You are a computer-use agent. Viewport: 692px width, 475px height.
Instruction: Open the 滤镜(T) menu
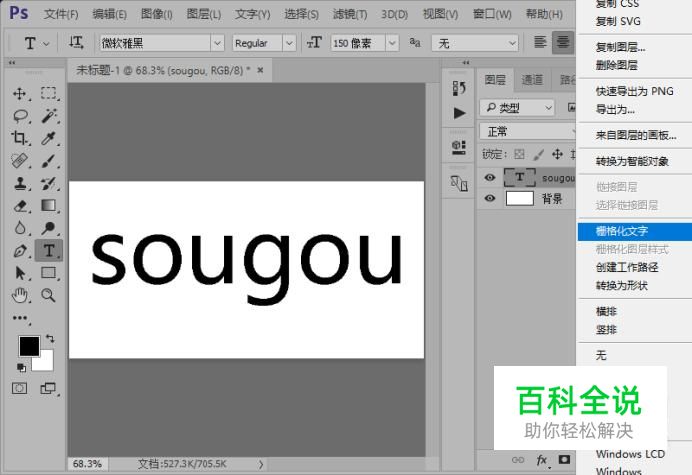[350, 14]
